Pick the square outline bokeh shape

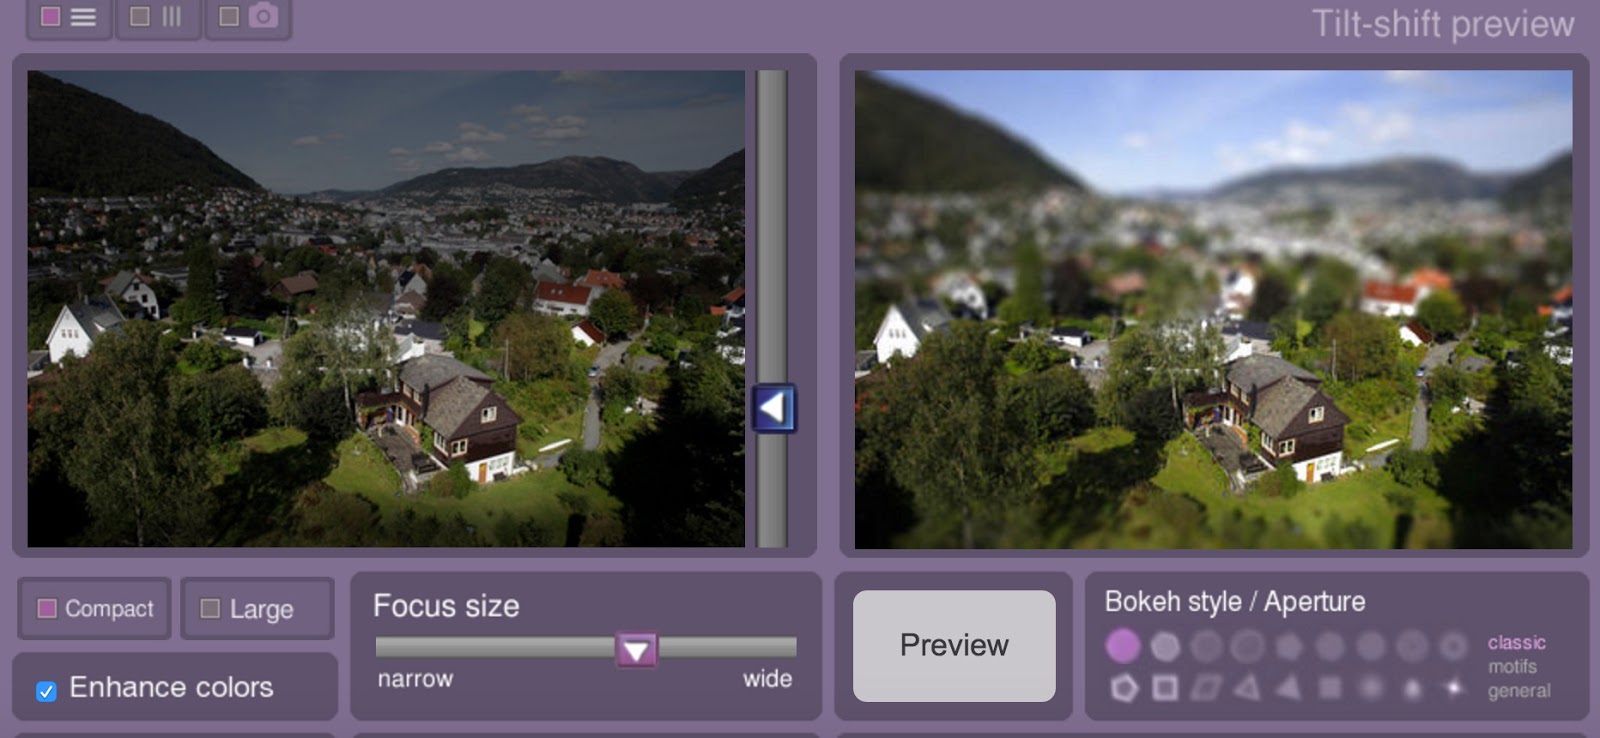coord(1165,688)
